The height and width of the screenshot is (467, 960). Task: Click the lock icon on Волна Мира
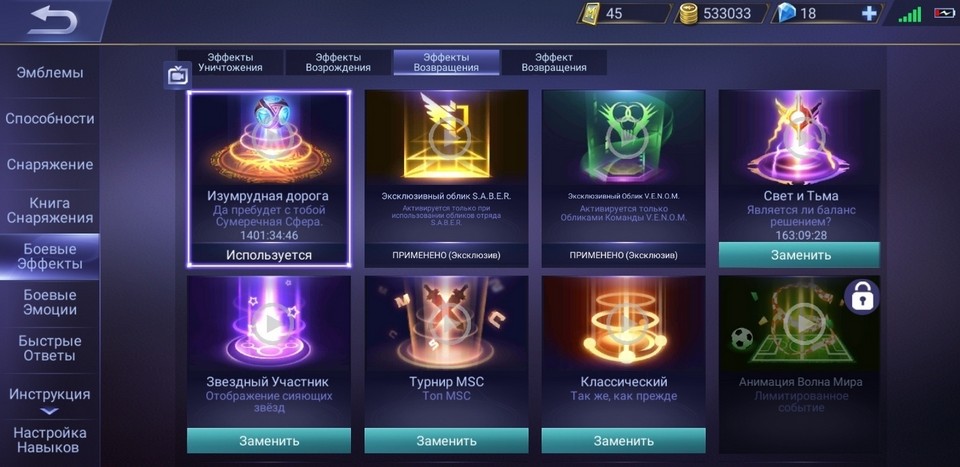[x=861, y=297]
